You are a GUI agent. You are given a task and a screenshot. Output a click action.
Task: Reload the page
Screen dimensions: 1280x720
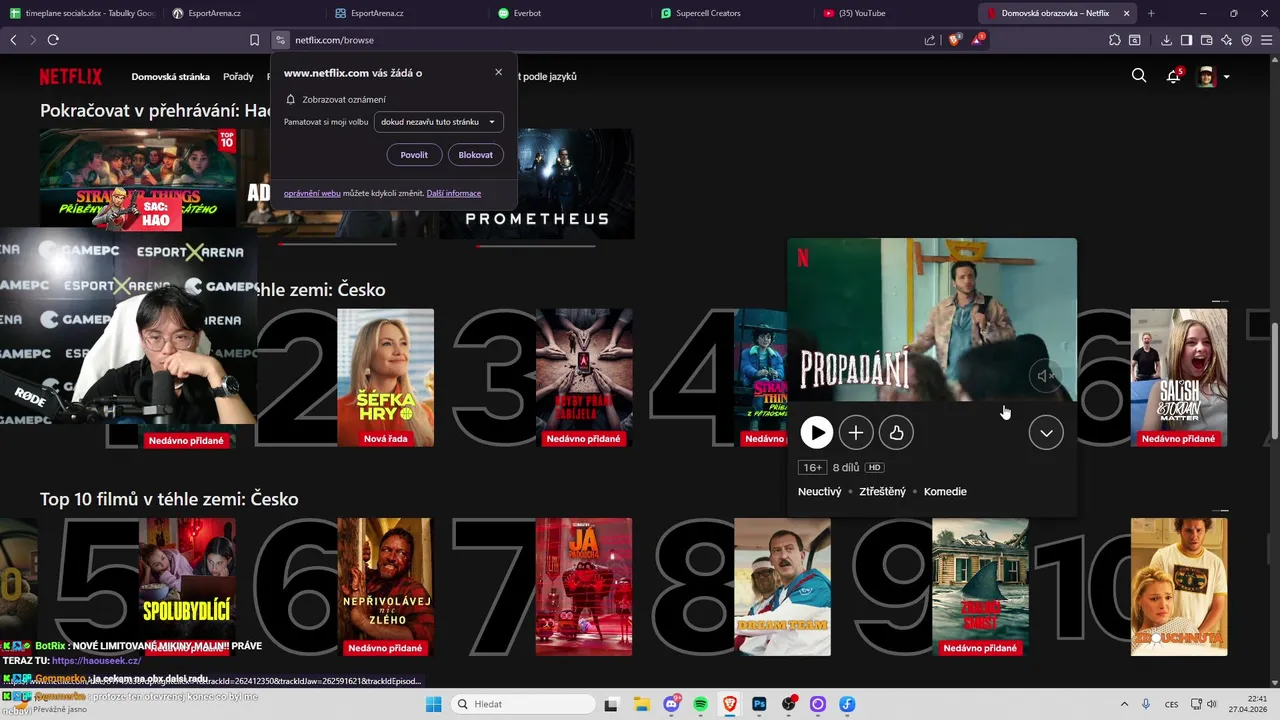pyautogui.click(x=53, y=40)
